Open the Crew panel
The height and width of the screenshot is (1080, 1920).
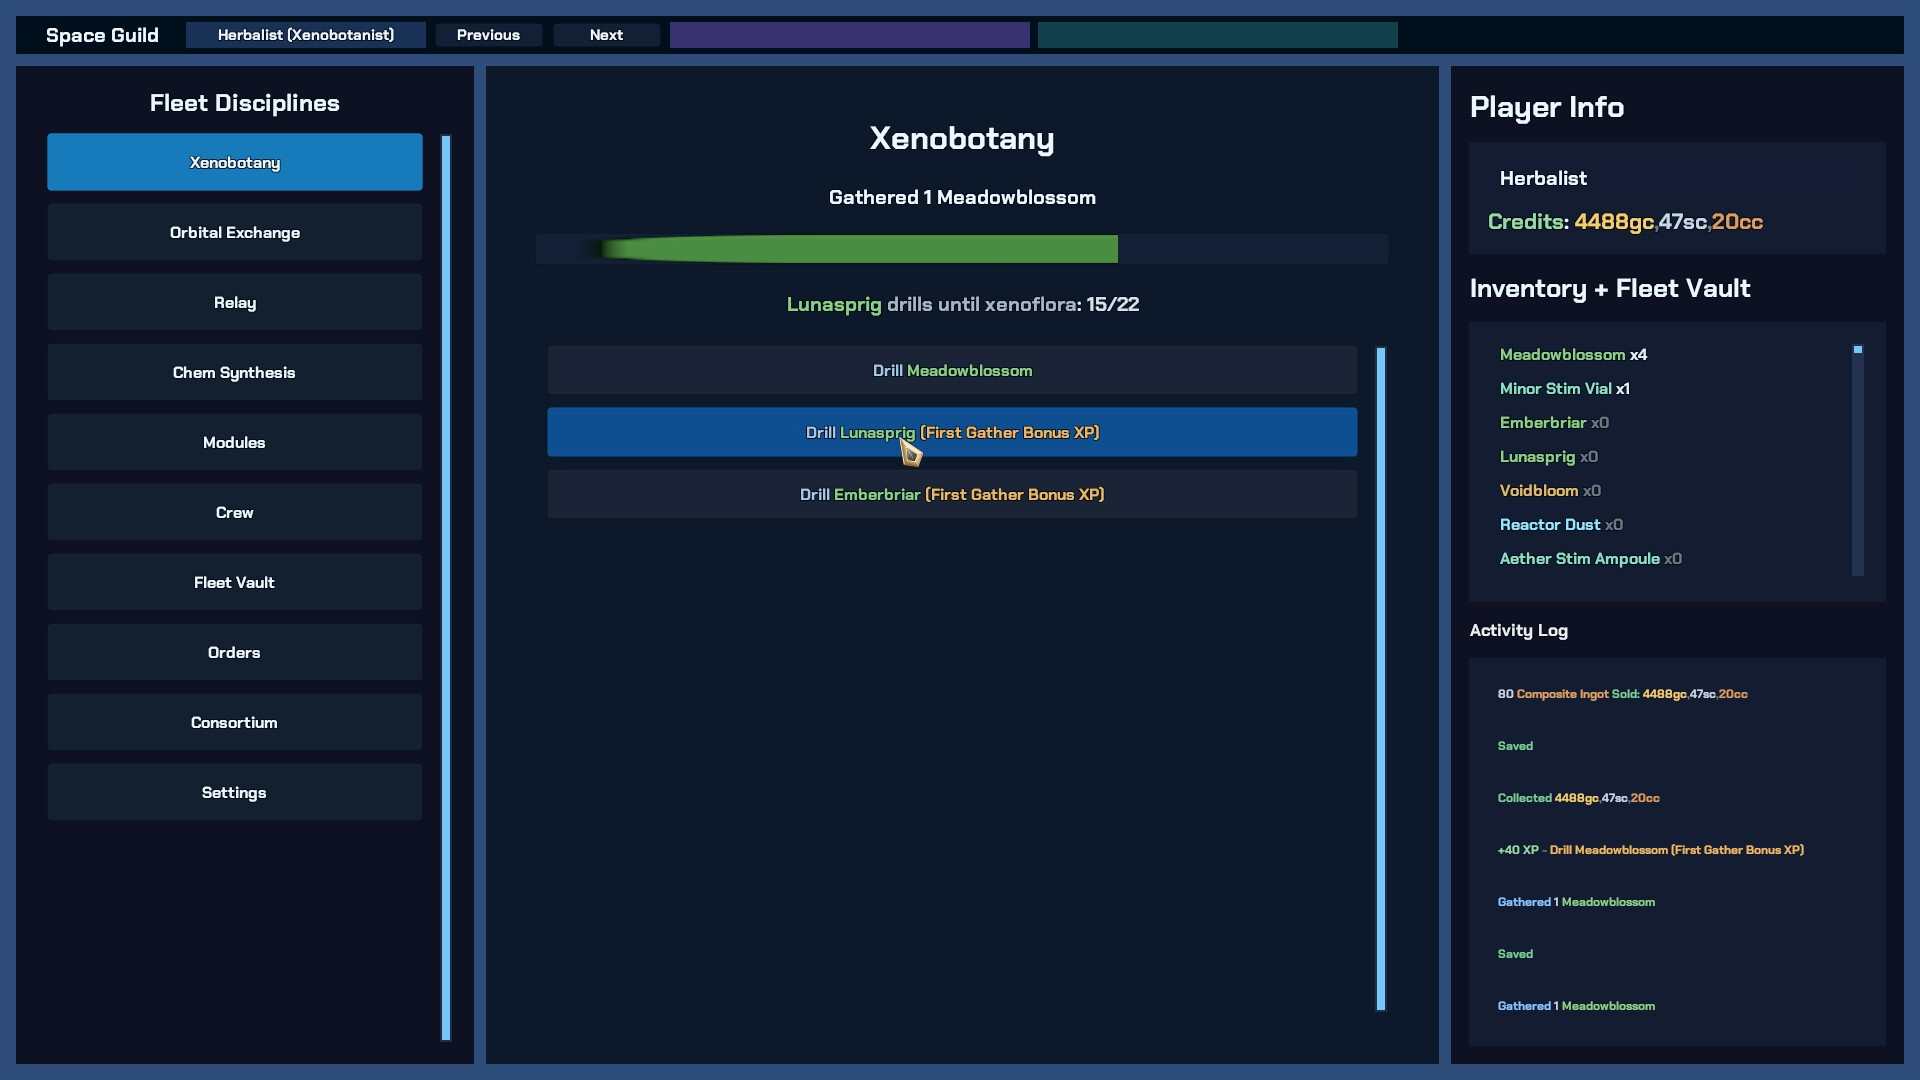click(x=234, y=512)
